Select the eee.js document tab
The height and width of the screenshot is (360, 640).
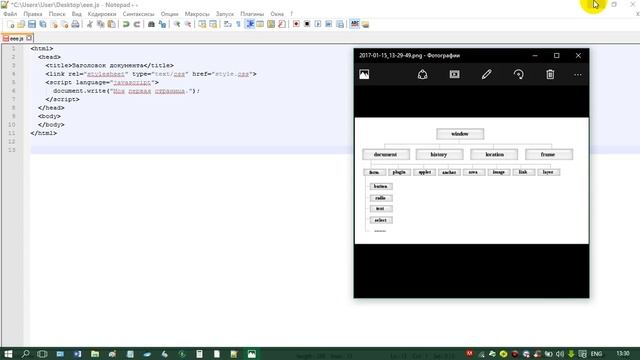(x=17, y=38)
